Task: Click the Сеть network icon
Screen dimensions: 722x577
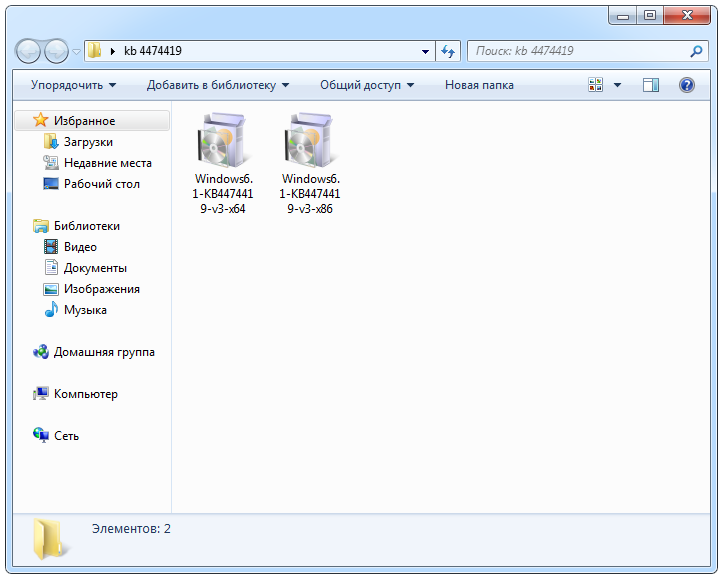Action: 41,435
